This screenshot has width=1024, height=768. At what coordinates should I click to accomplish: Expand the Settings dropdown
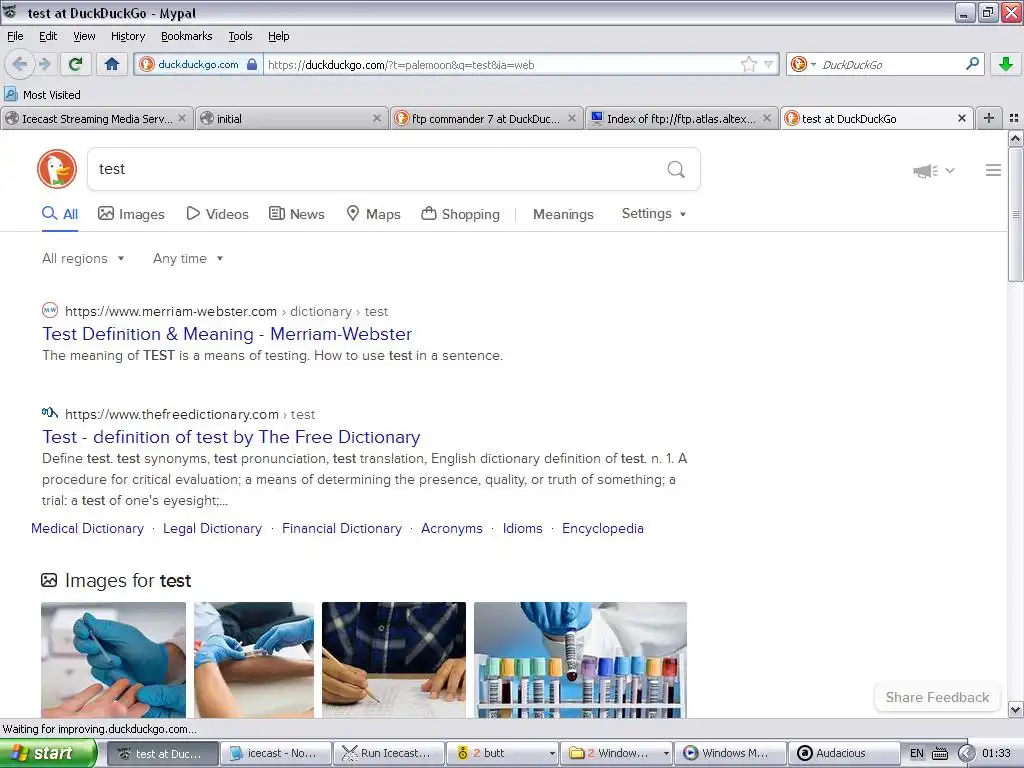(654, 214)
